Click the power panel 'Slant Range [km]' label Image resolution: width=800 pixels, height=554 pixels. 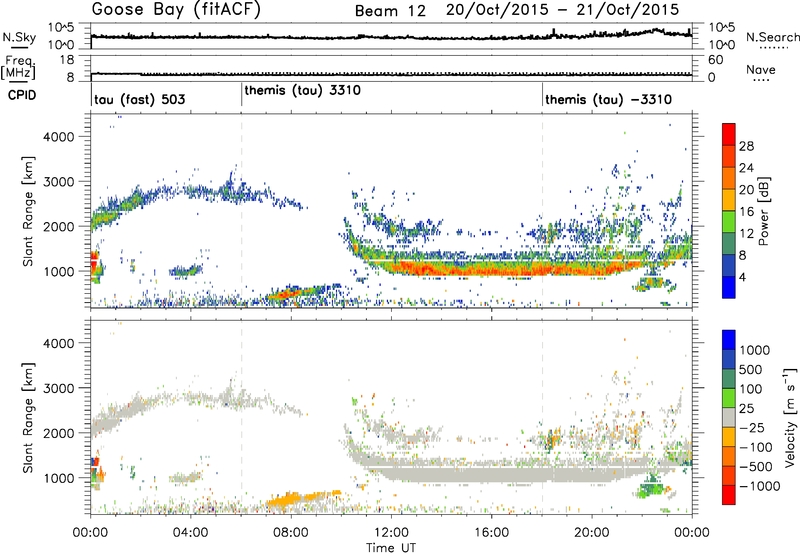(x=28, y=212)
